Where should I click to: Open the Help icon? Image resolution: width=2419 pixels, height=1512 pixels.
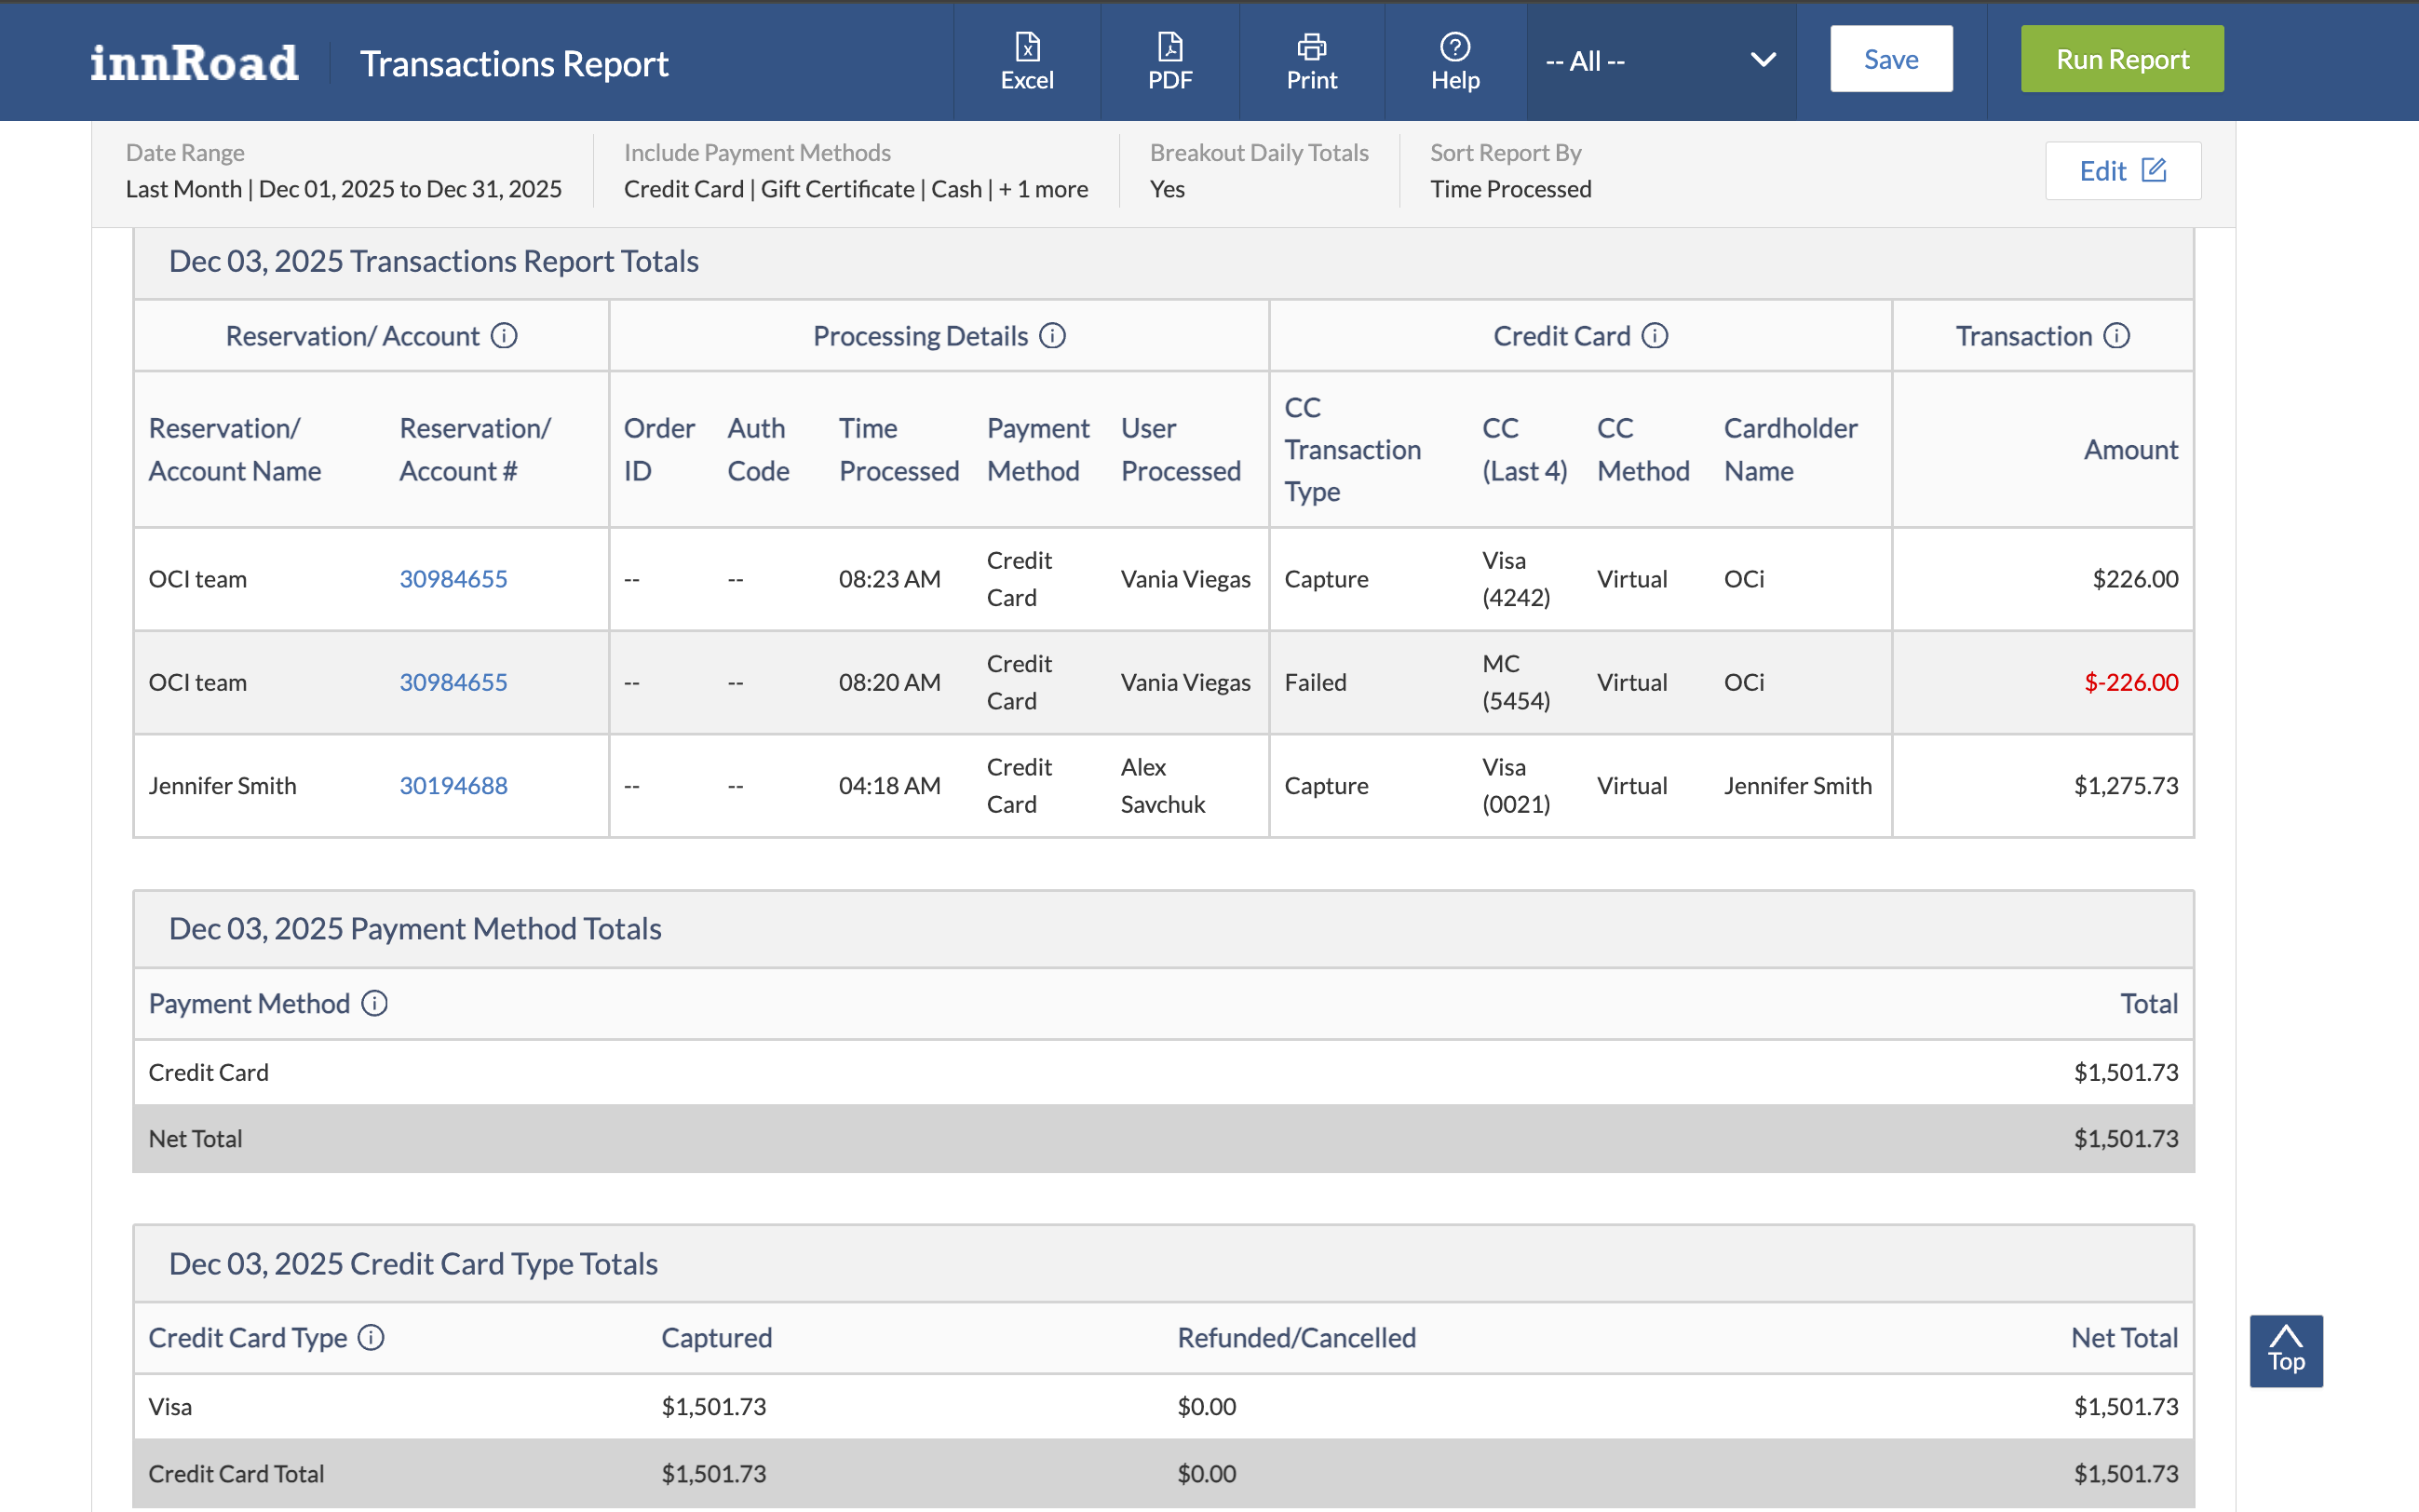pos(1454,61)
